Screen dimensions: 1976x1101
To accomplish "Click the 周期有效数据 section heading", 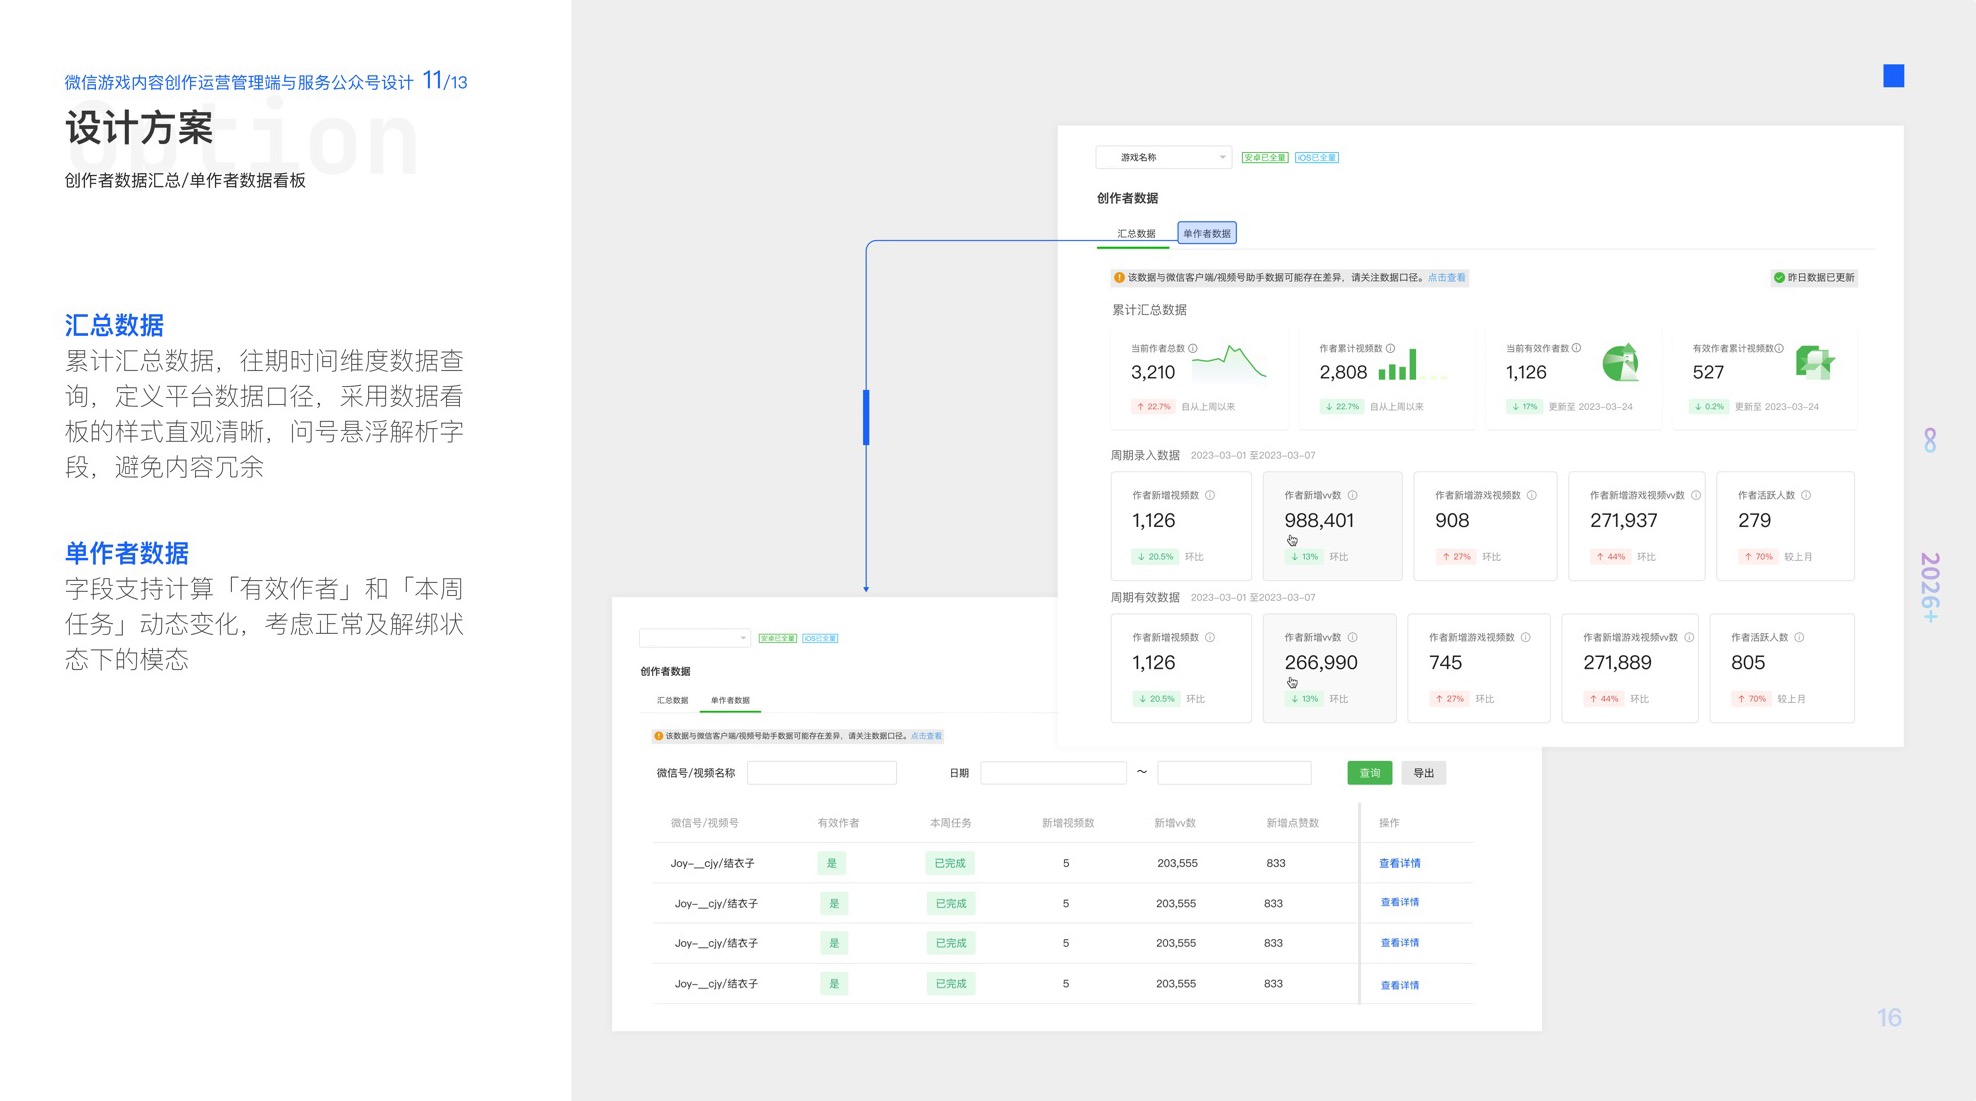I will (x=1145, y=597).
